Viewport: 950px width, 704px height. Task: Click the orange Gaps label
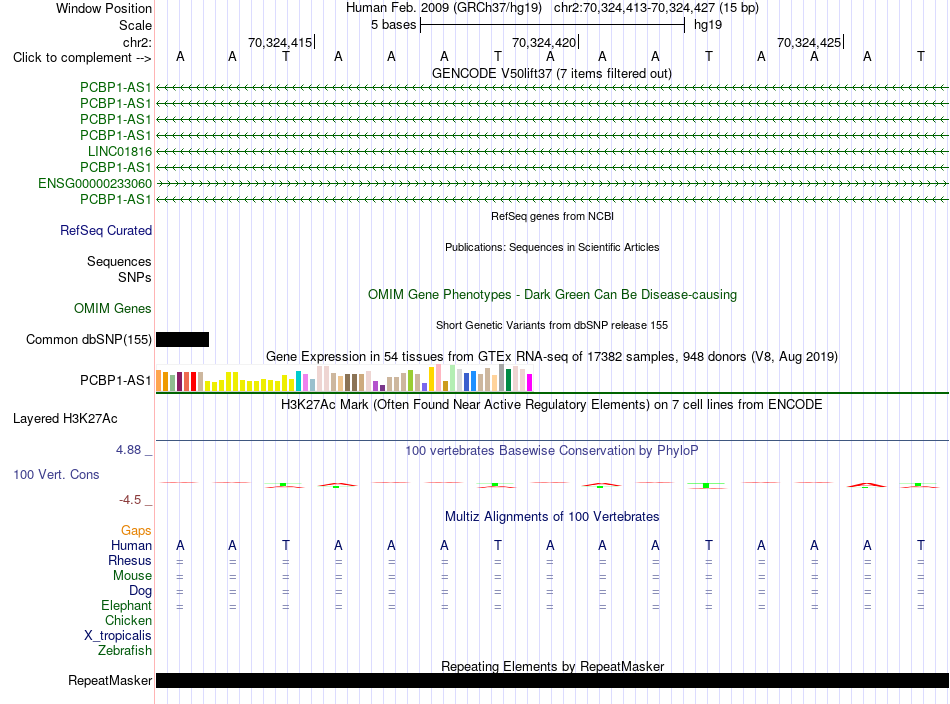pos(136,531)
